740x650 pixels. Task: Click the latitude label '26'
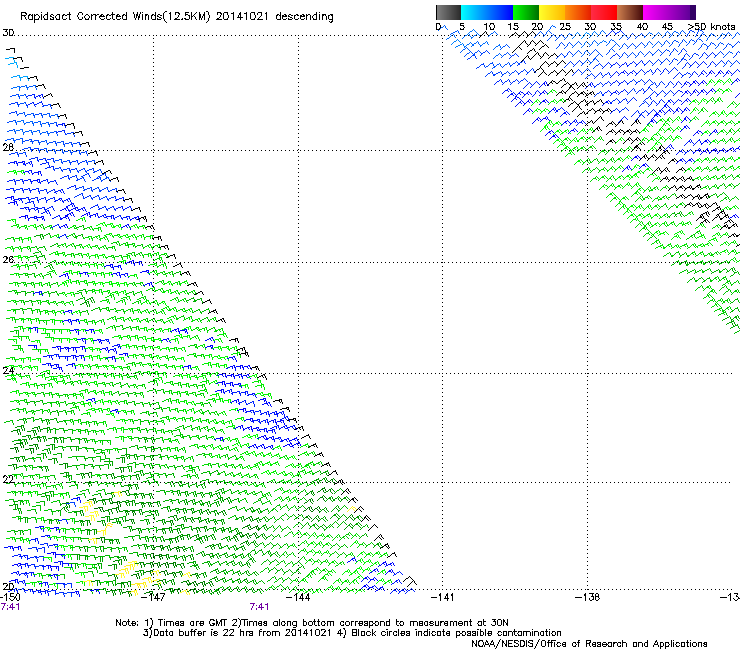pyautogui.click(x=8, y=259)
